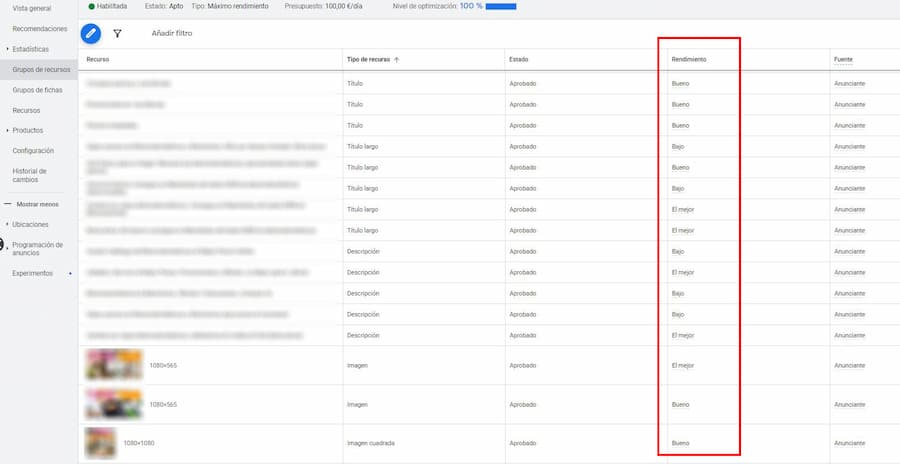Click the Rendimiento column header
900x464 pixels.
[x=687, y=60]
